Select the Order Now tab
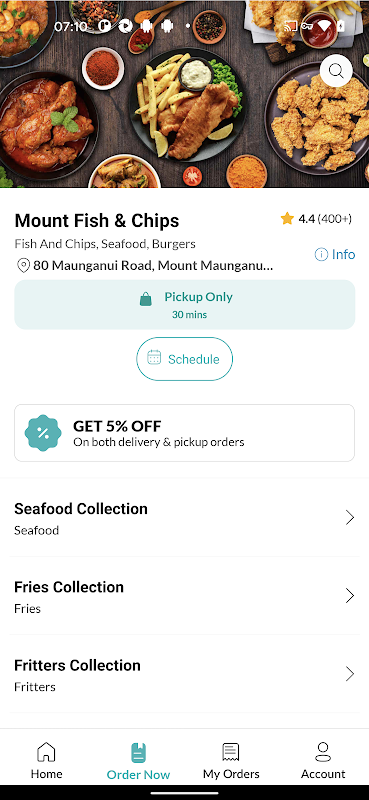Screen dimensions: 369x800 point(138,761)
